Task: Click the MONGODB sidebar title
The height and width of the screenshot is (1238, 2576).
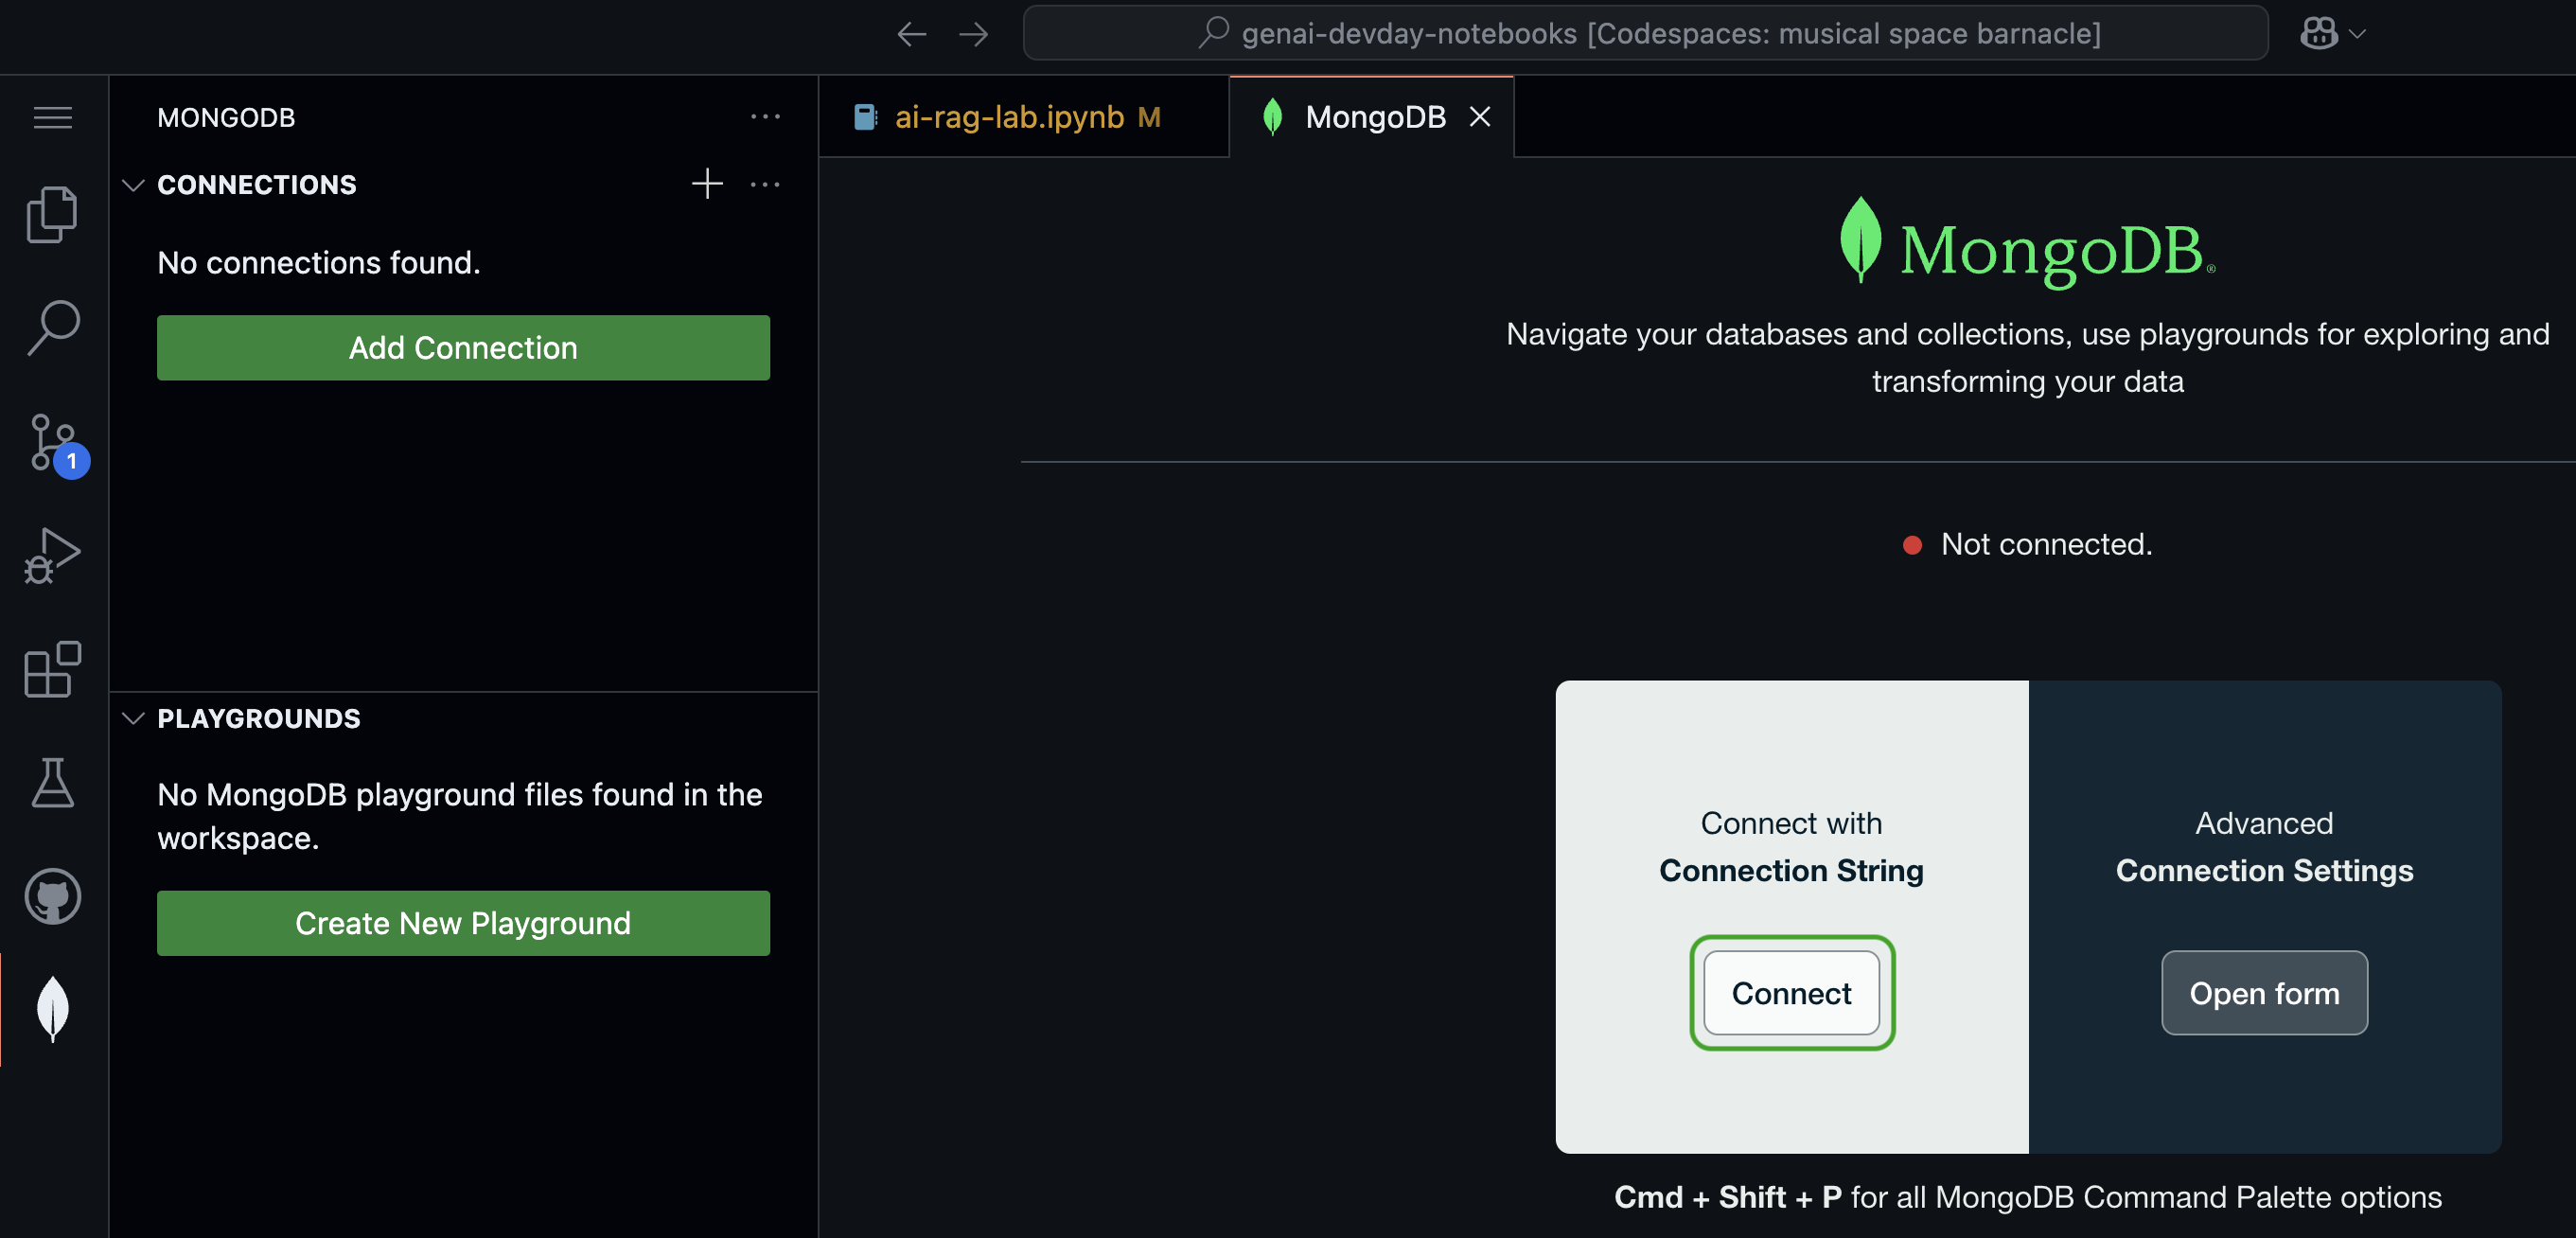Action: pyautogui.click(x=226, y=117)
